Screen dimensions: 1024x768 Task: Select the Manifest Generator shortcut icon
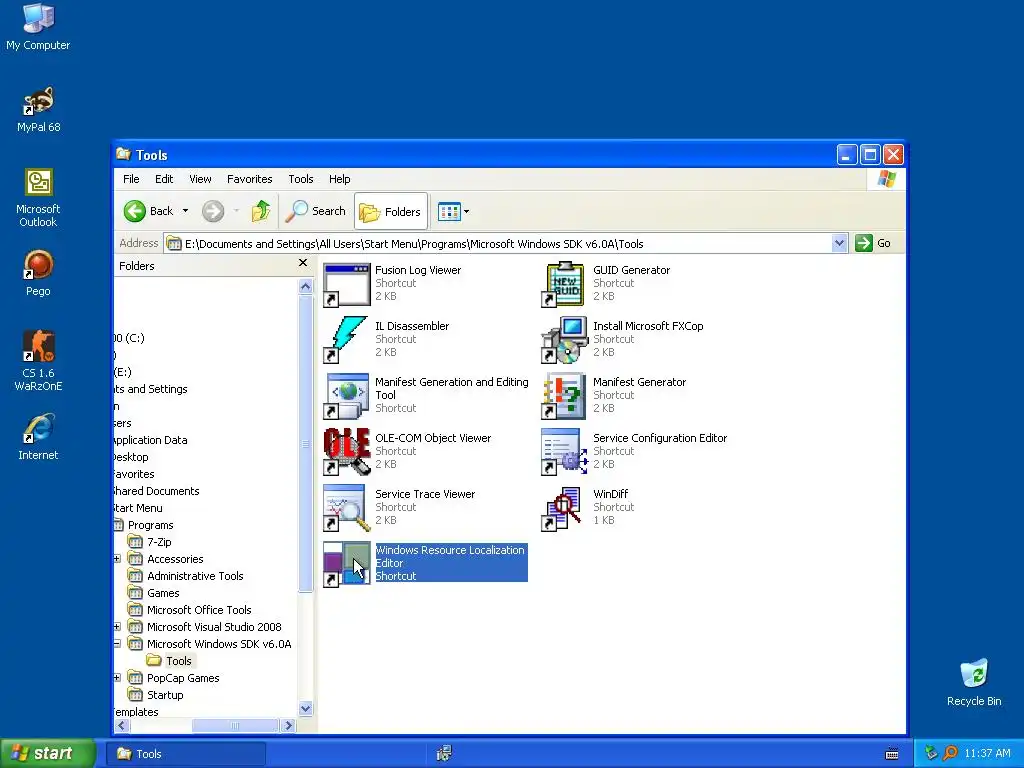tap(565, 396)
